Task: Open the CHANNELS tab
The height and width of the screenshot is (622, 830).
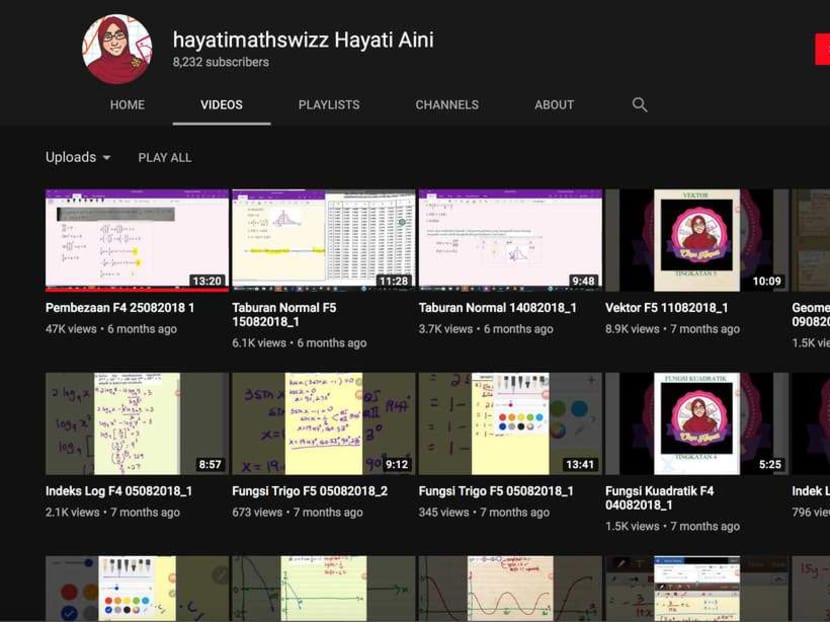Action: pos(447,104)
